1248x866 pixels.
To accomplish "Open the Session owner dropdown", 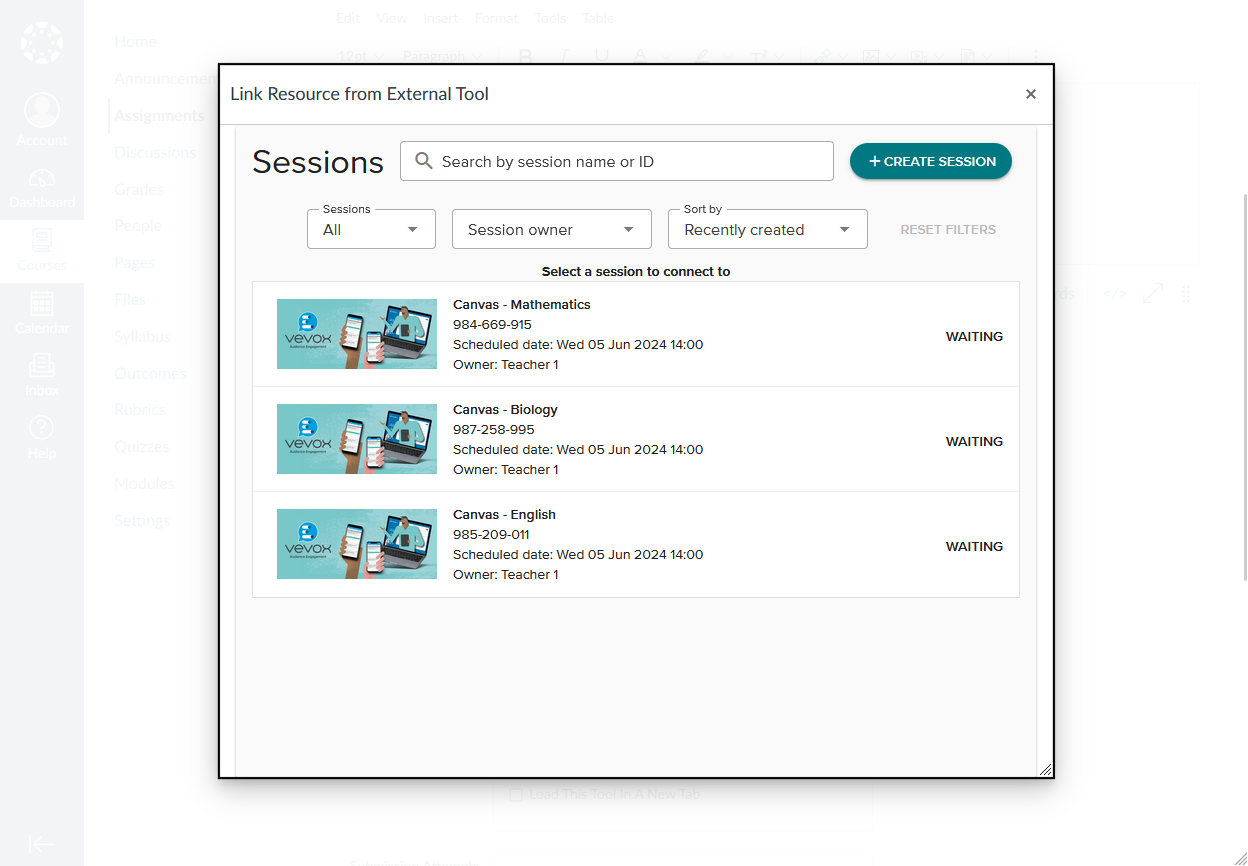I will click(551, 229).
